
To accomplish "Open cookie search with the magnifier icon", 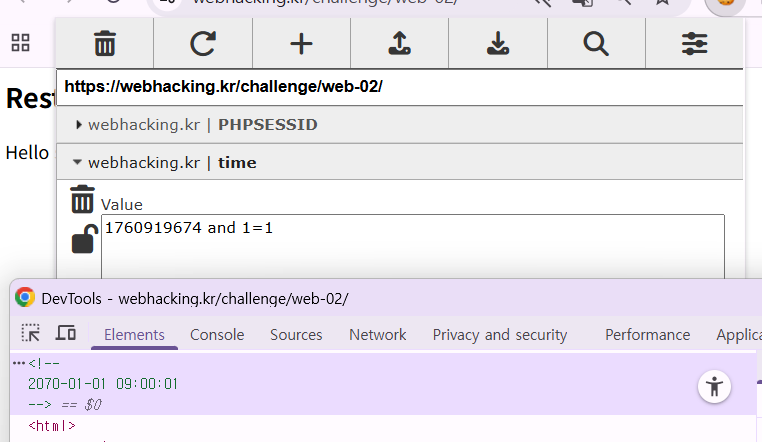I will coord(596,44).
